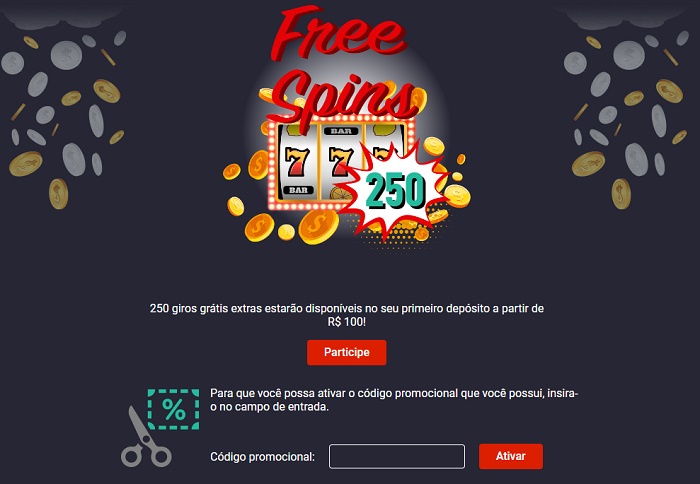Viewport: 700px width, 484px height.
Task: Click the large gold dollar coin below slot machine
Action: pos(318,227)
